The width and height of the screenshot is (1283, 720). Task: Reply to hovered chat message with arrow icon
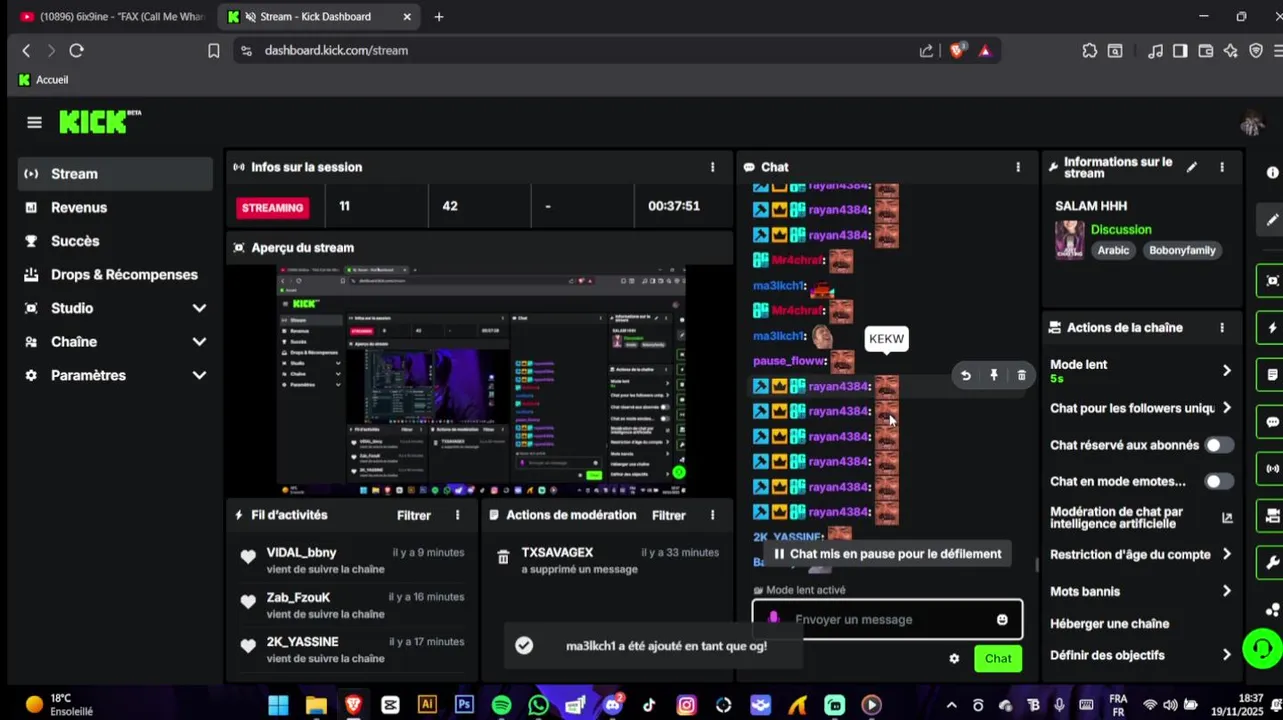[965, 375]
